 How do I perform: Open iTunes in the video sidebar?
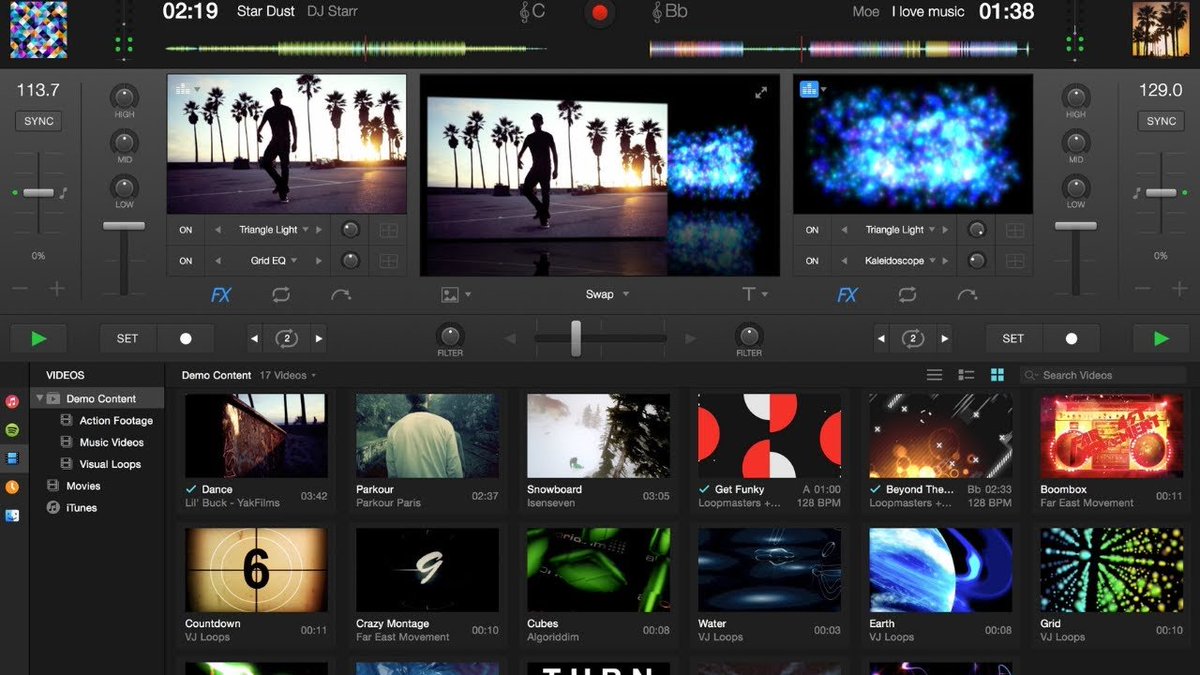tap(81, 508)
